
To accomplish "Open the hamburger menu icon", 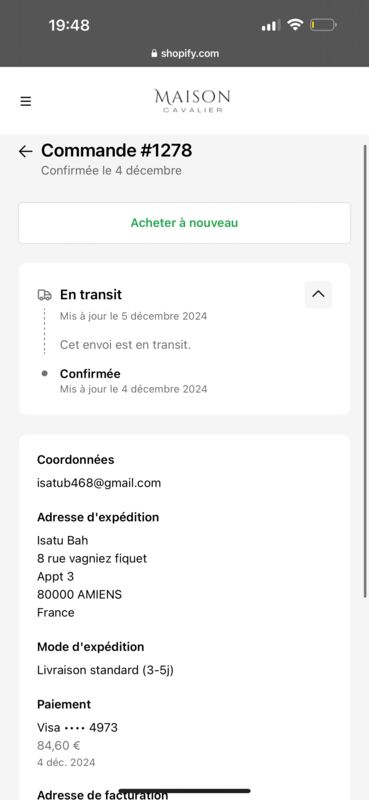I will tap(26, 102).
